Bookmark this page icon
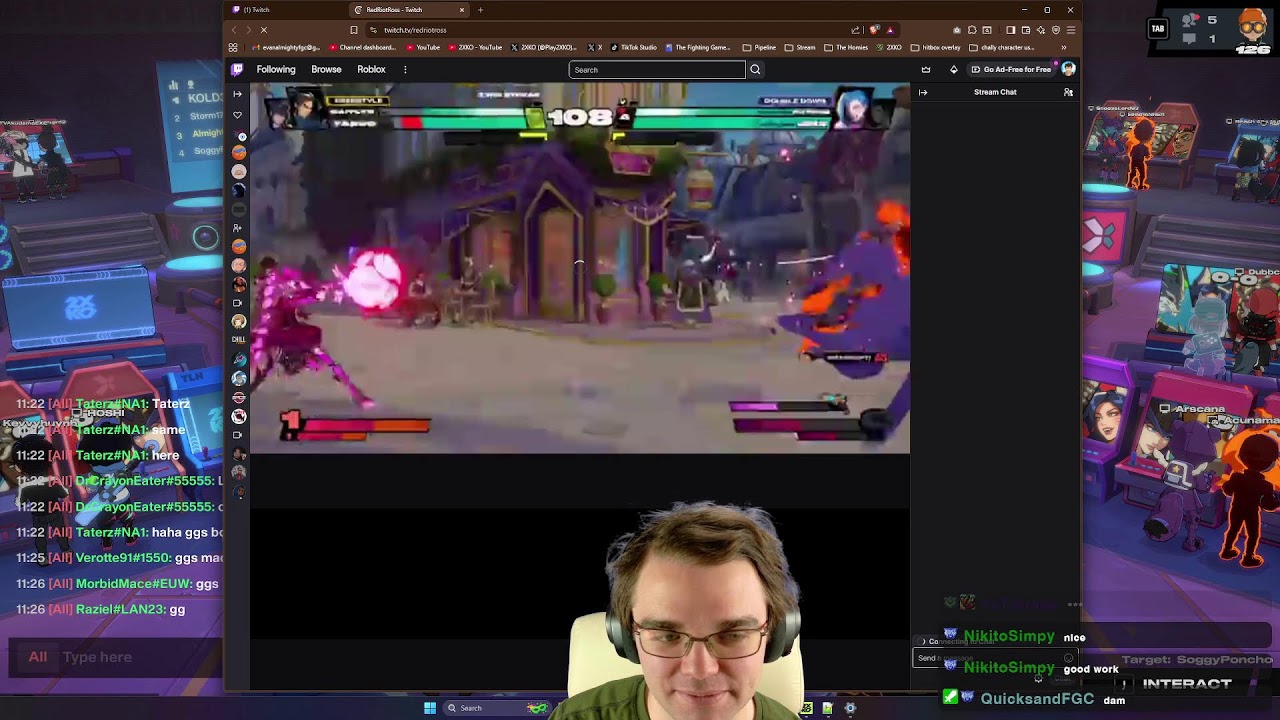This screenshot has width=1280, height=720. click(353, 30)
